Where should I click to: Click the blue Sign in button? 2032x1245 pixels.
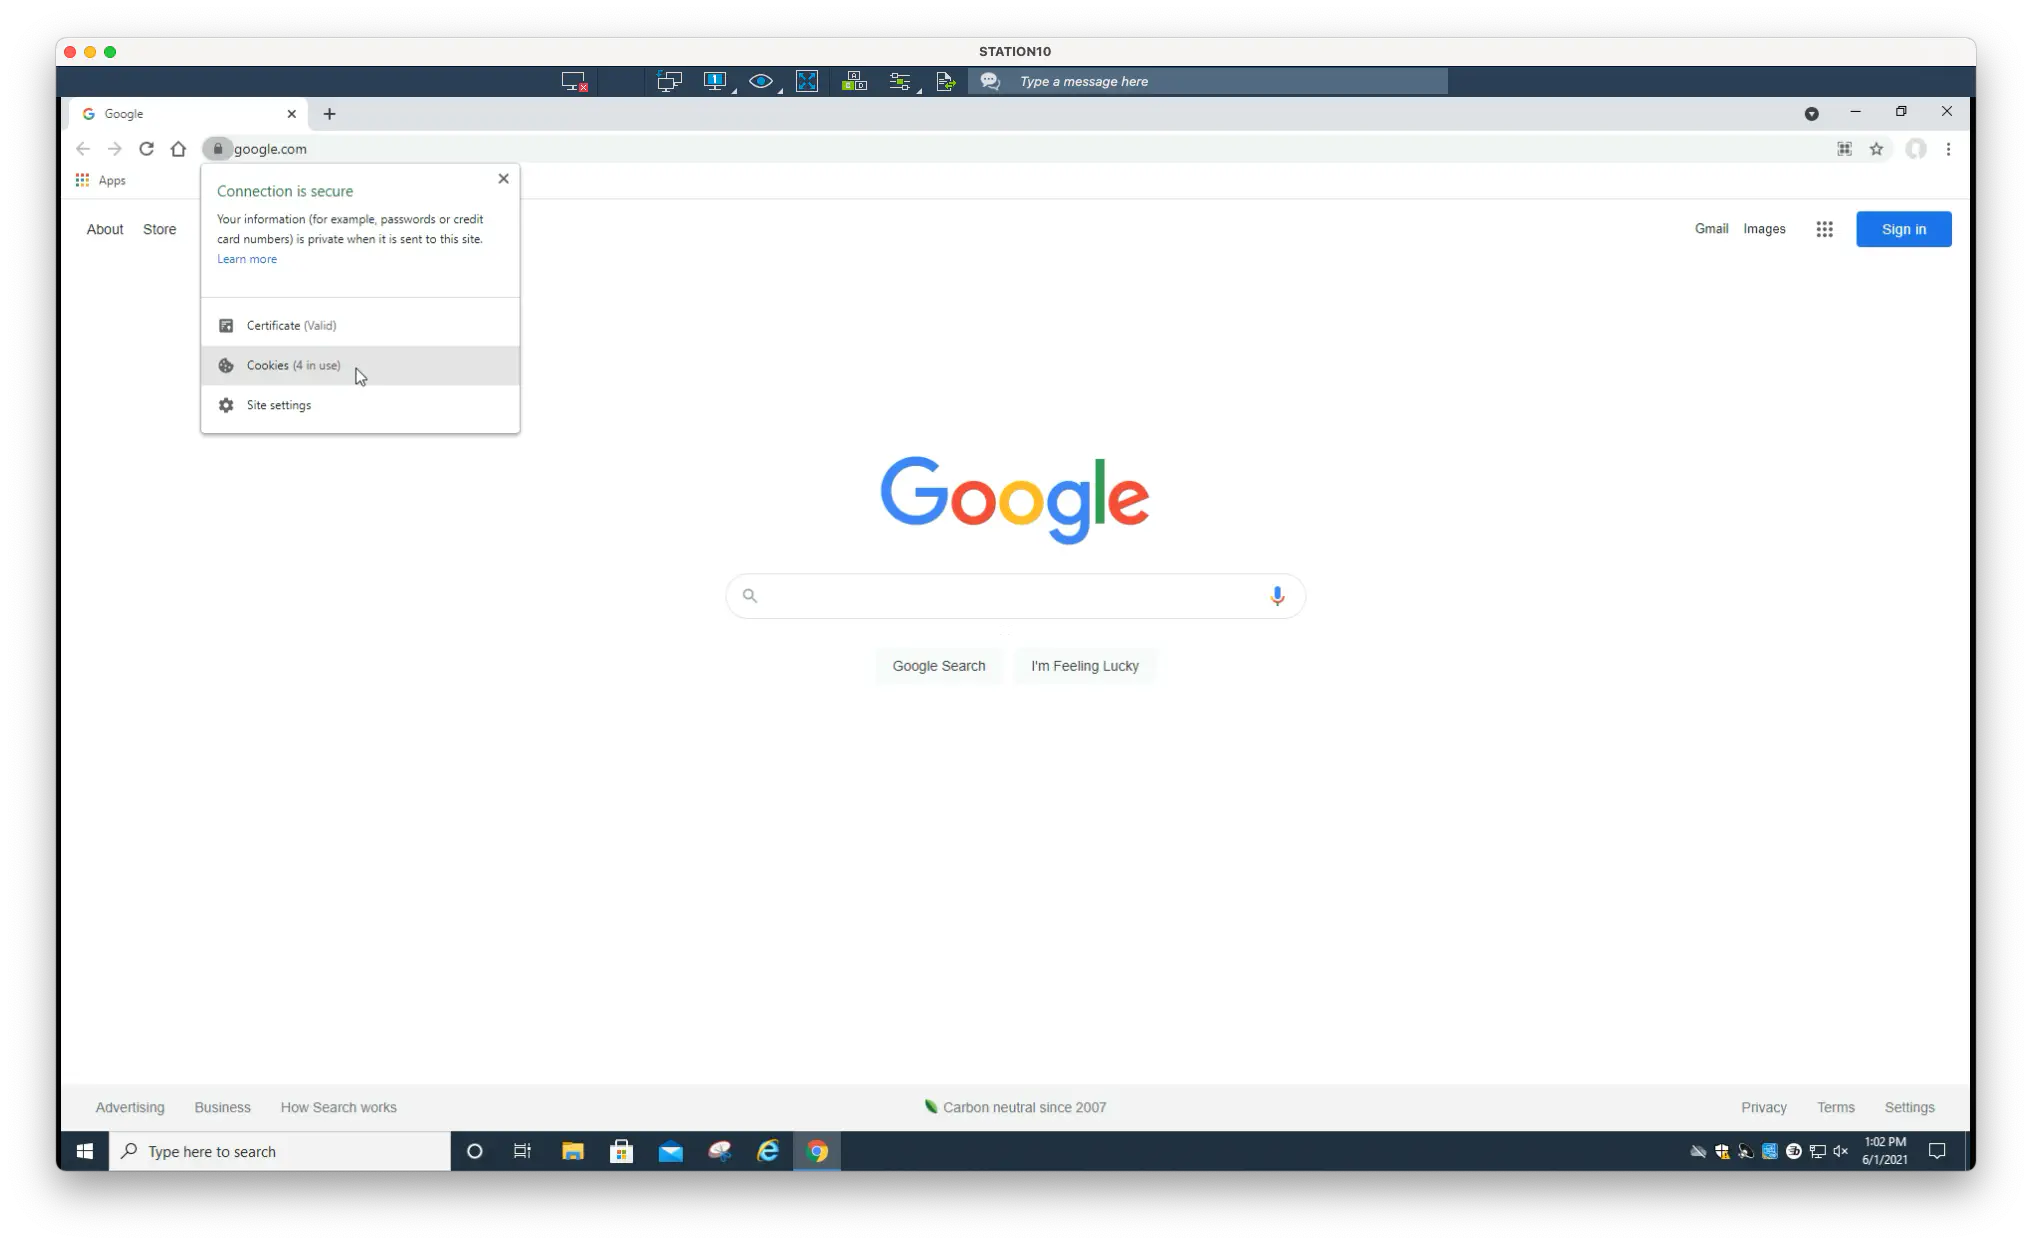tap(1903, 230)
